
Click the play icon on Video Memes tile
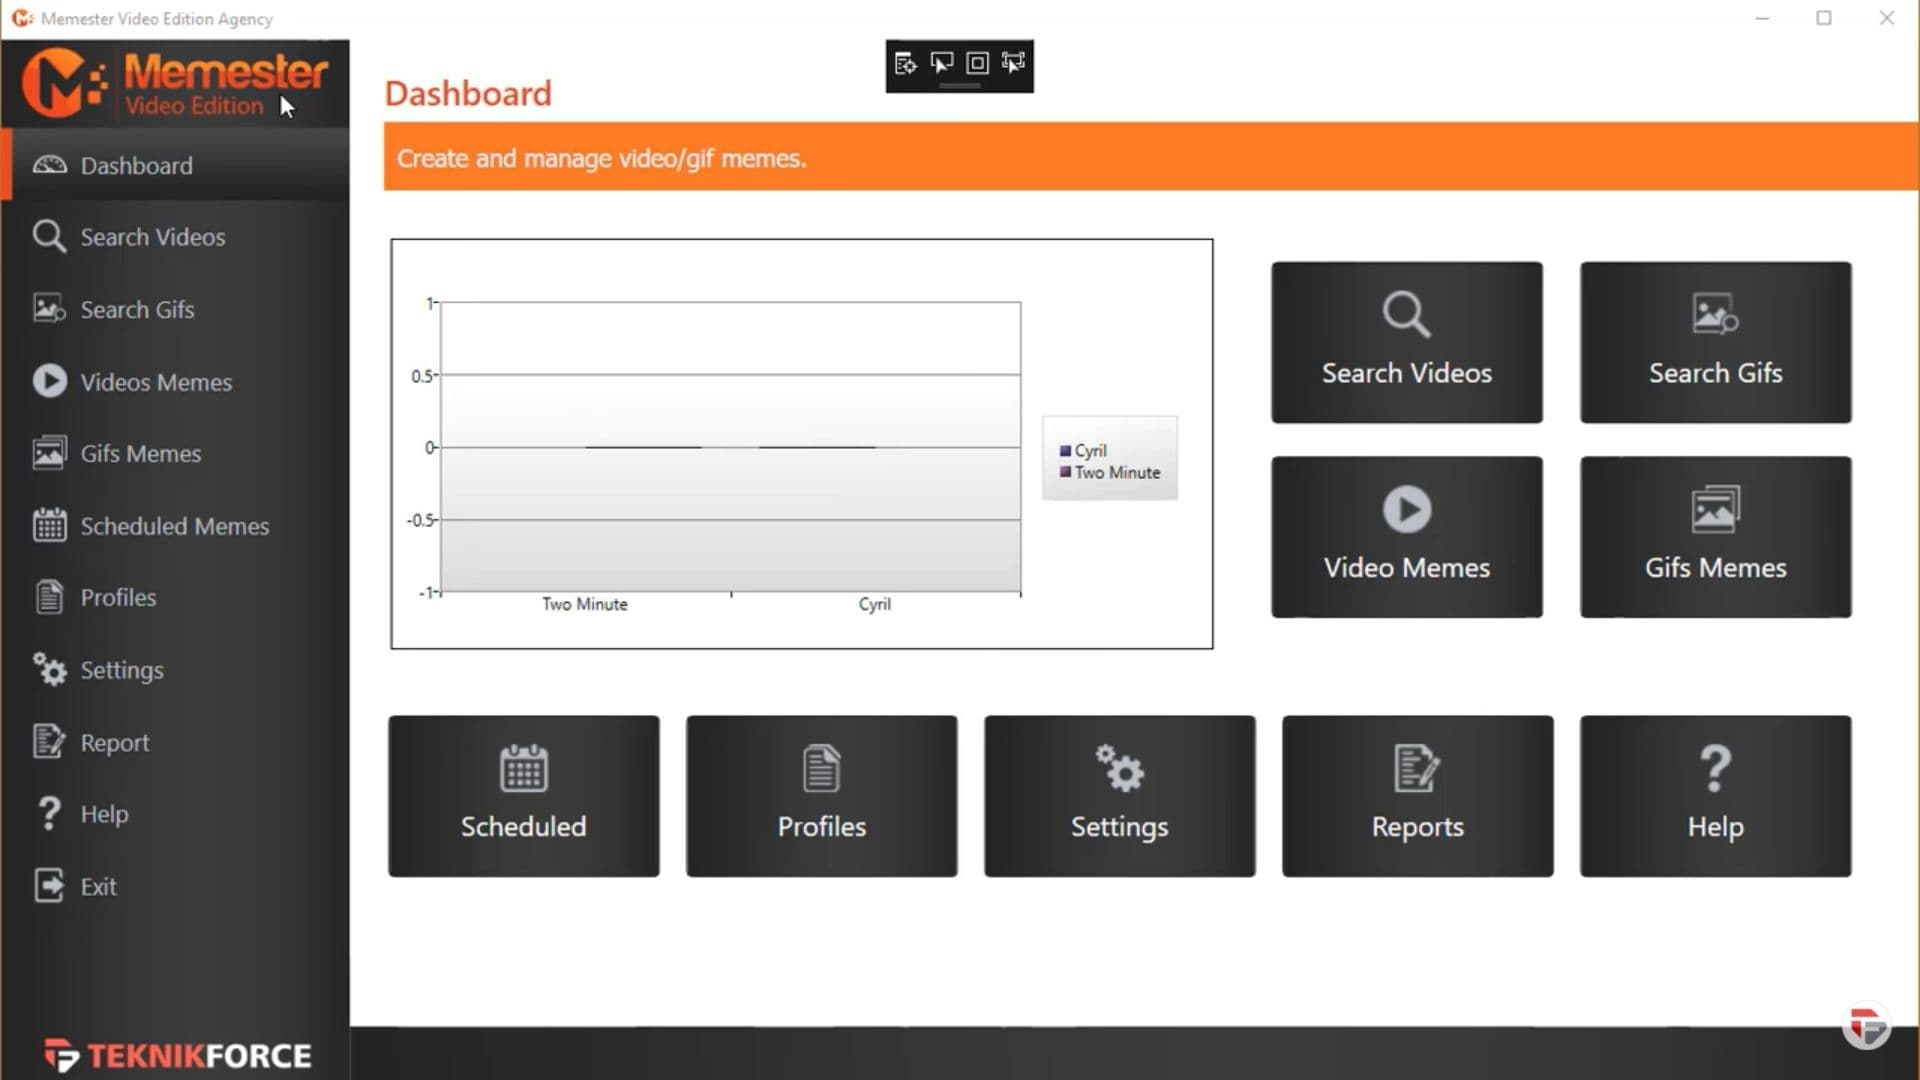tap(1406, 509)
